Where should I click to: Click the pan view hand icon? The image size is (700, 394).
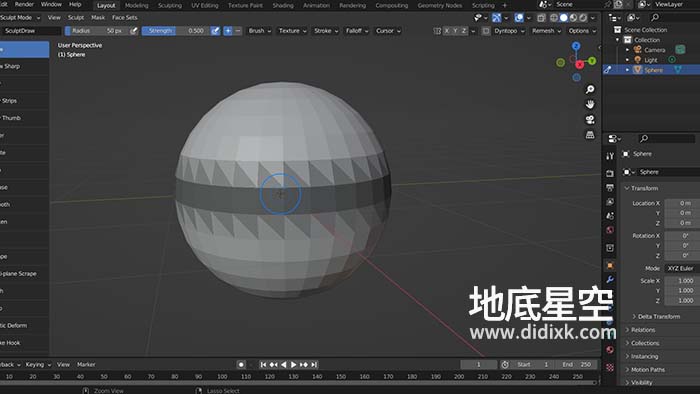tap(590, 104)
